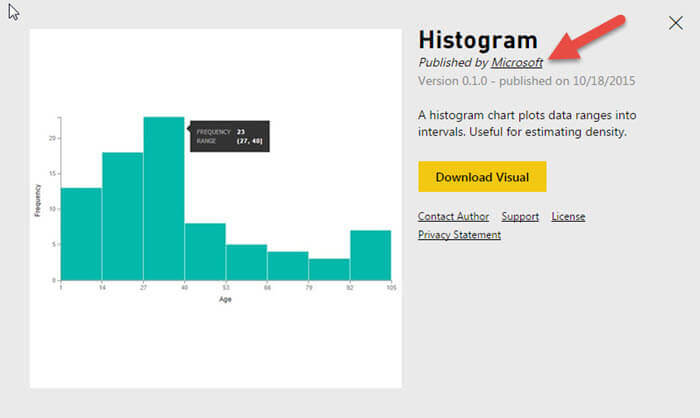Open the Support link
Image resolution: width=700 pixels, height=418 pixels.
[520, 216]
